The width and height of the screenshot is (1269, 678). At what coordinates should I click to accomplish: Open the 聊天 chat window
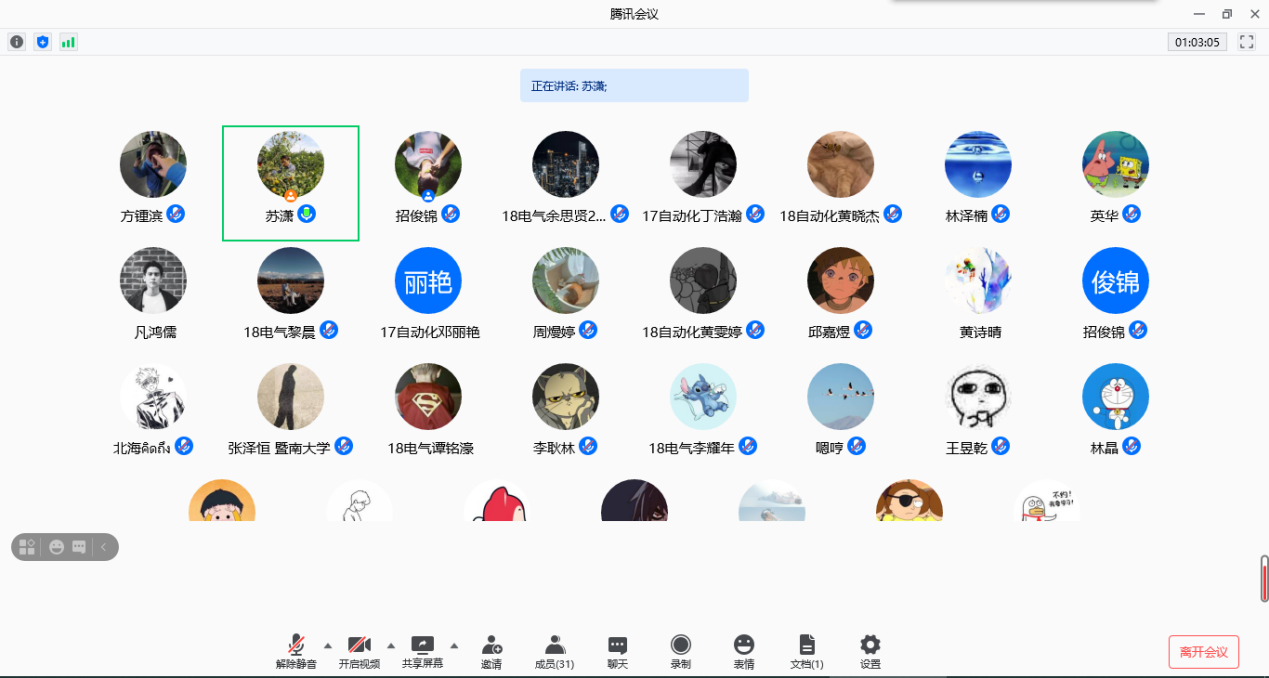pyautogui.click(x=618, y=651)
